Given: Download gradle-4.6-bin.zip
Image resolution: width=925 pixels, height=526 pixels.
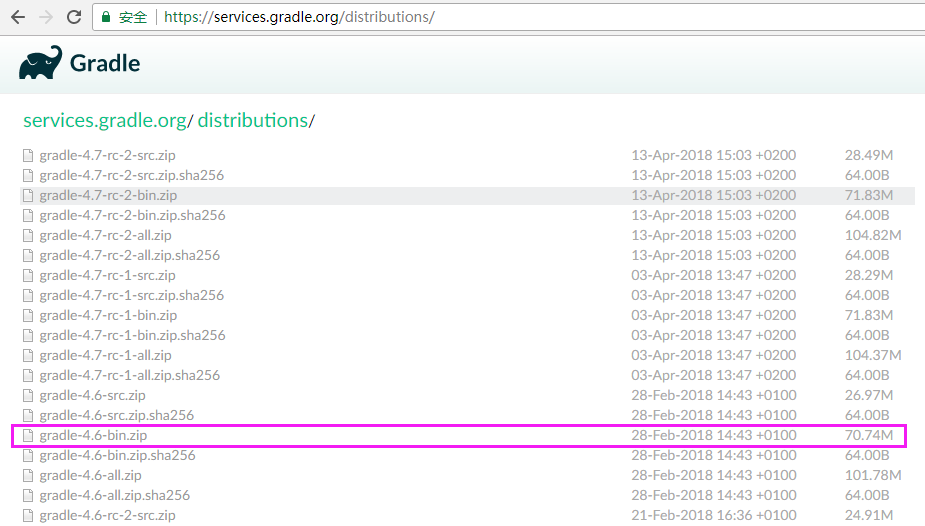Looking at the screenshot, I should click(93, 436).
